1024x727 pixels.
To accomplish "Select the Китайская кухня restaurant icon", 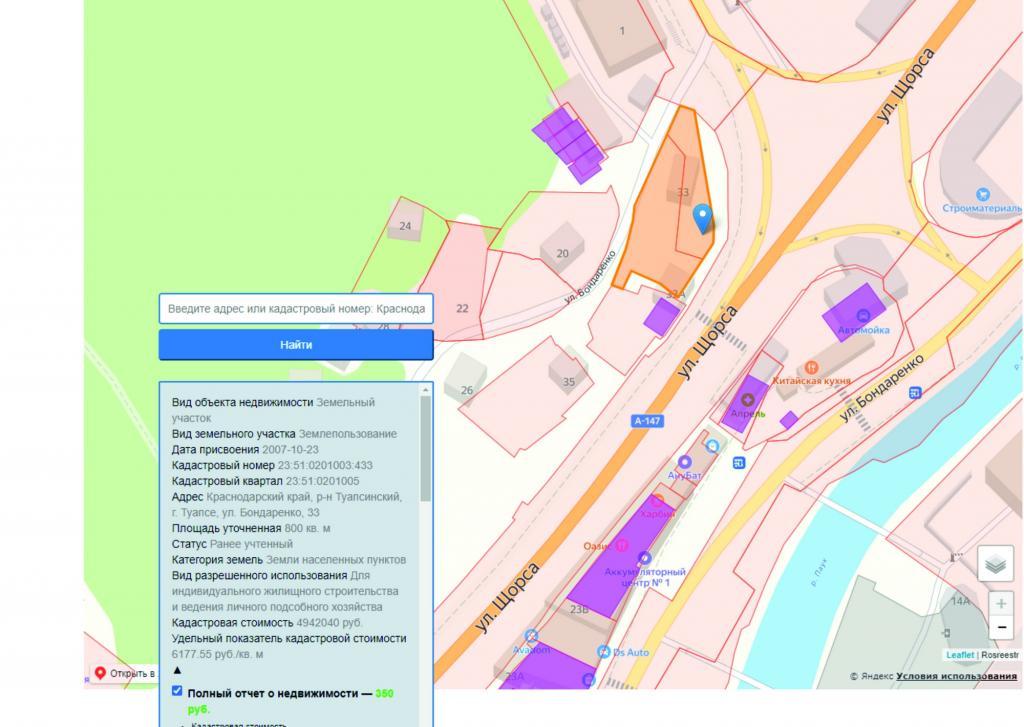I will pos(811,368).
